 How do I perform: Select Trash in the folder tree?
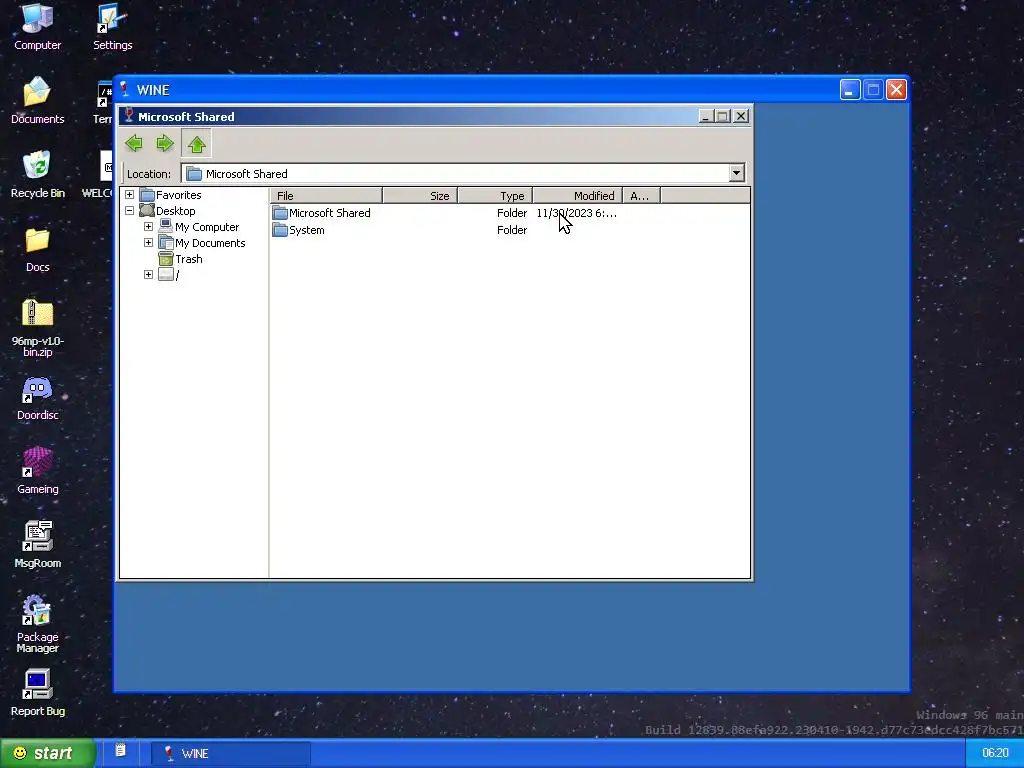point(188,259)
